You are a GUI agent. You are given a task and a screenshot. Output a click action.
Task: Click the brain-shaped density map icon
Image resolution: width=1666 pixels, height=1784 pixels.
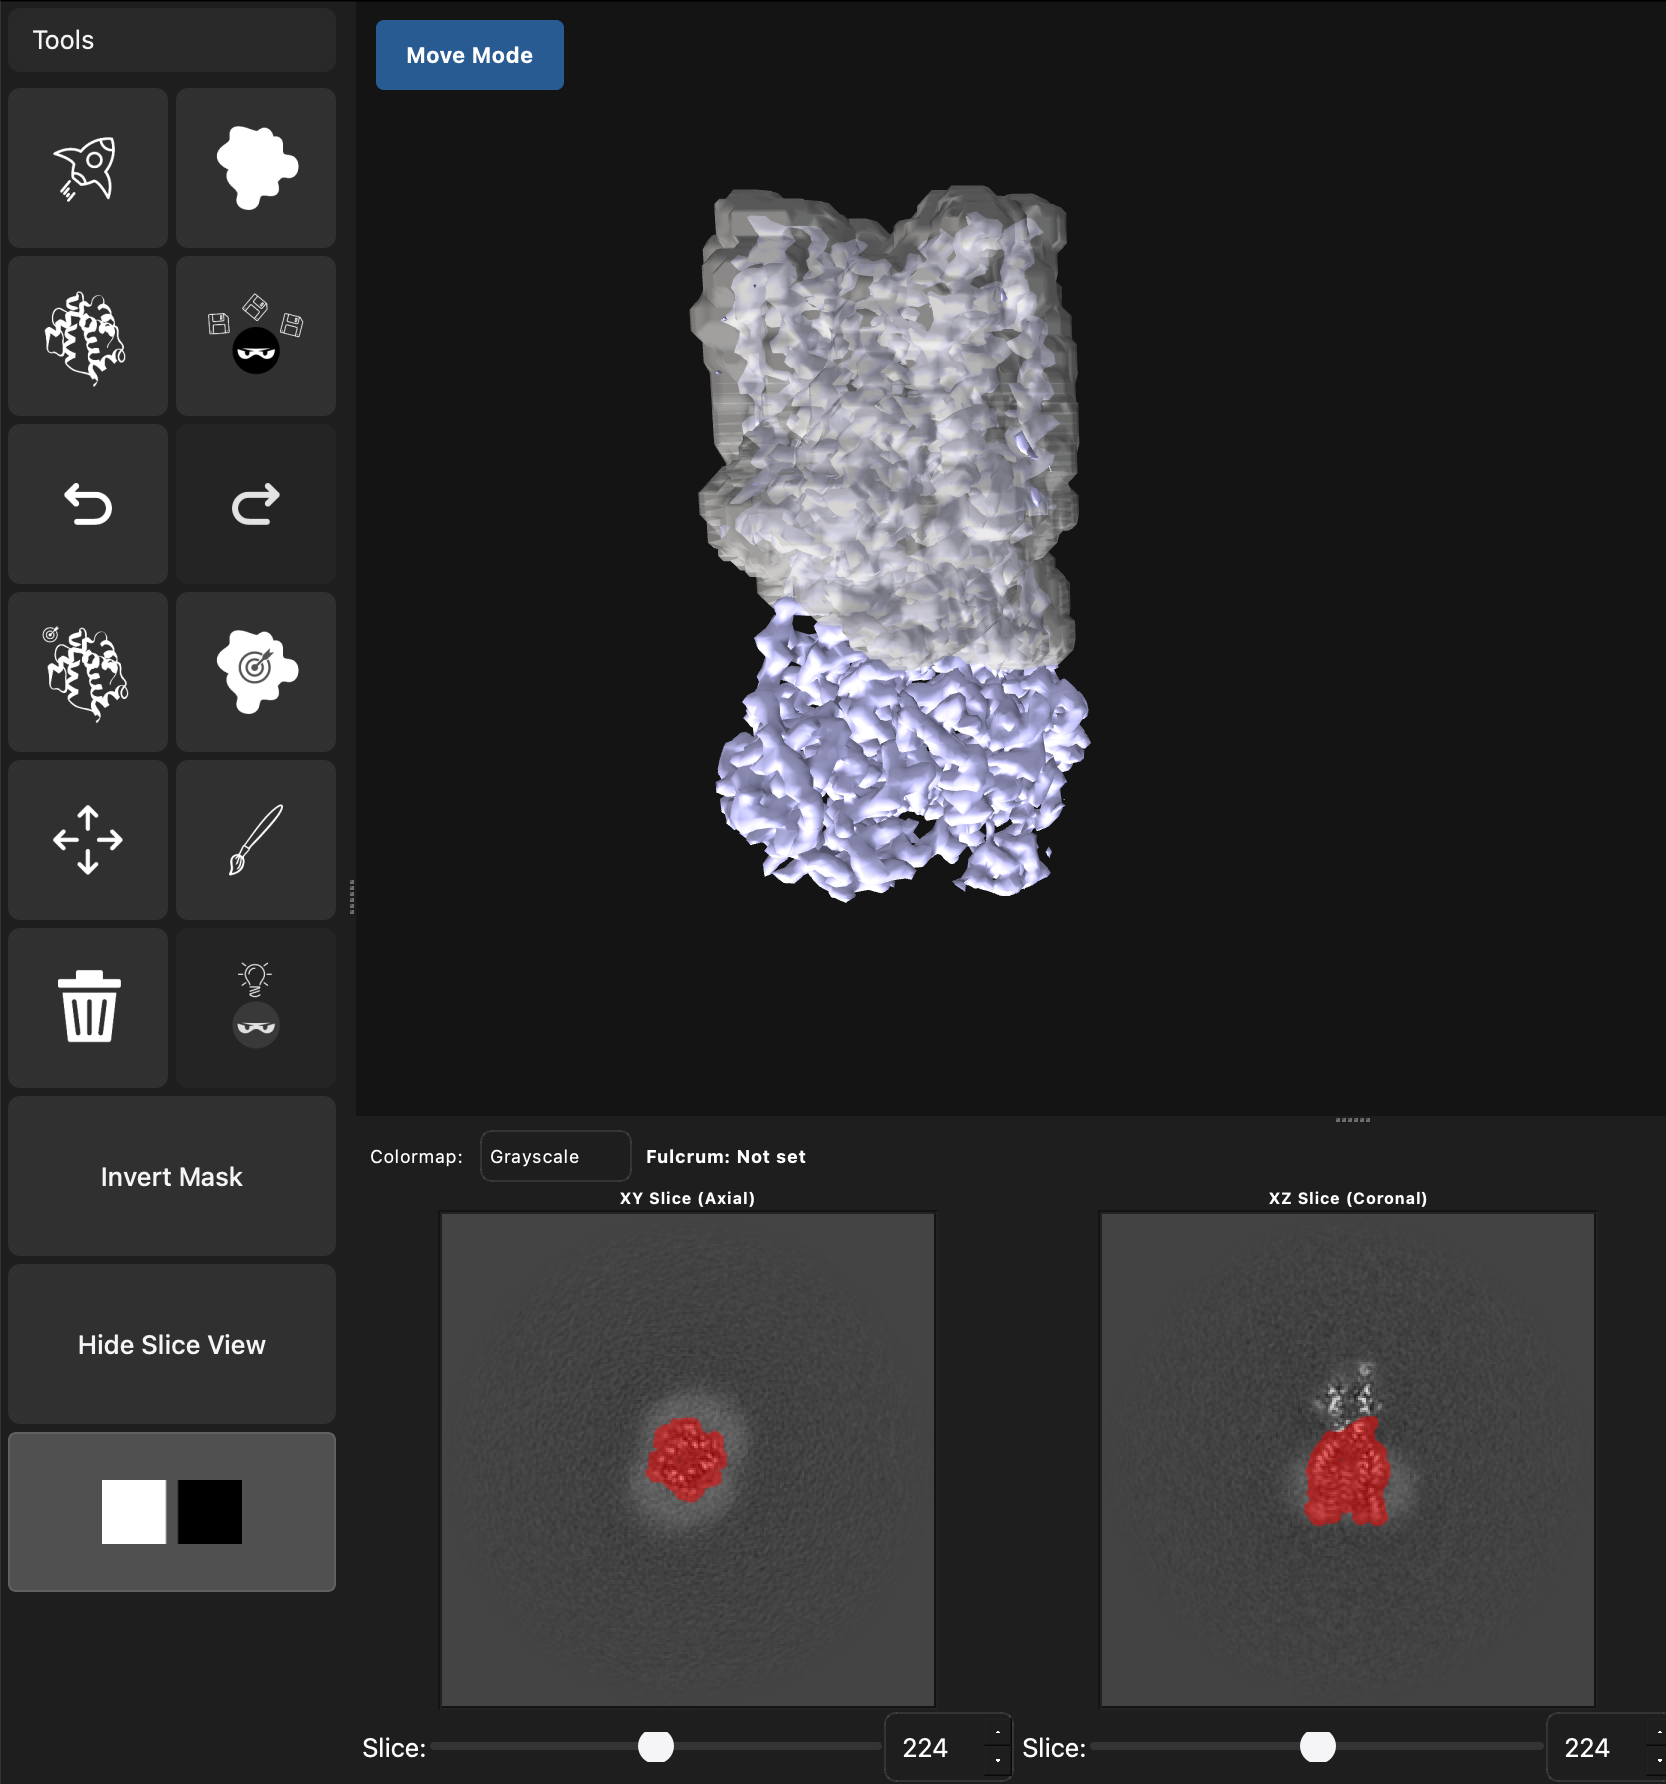(88, 336)
